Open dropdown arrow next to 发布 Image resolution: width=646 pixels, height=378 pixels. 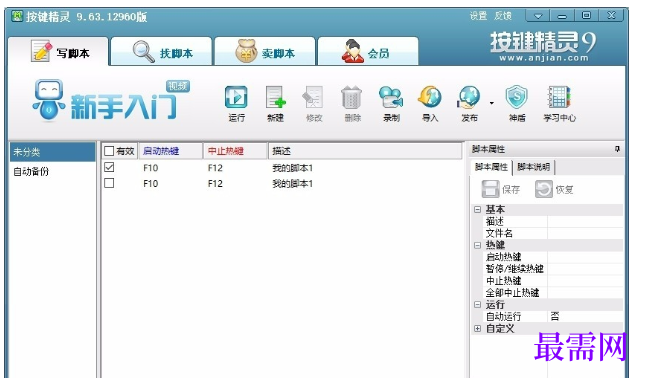click(492, 103)
